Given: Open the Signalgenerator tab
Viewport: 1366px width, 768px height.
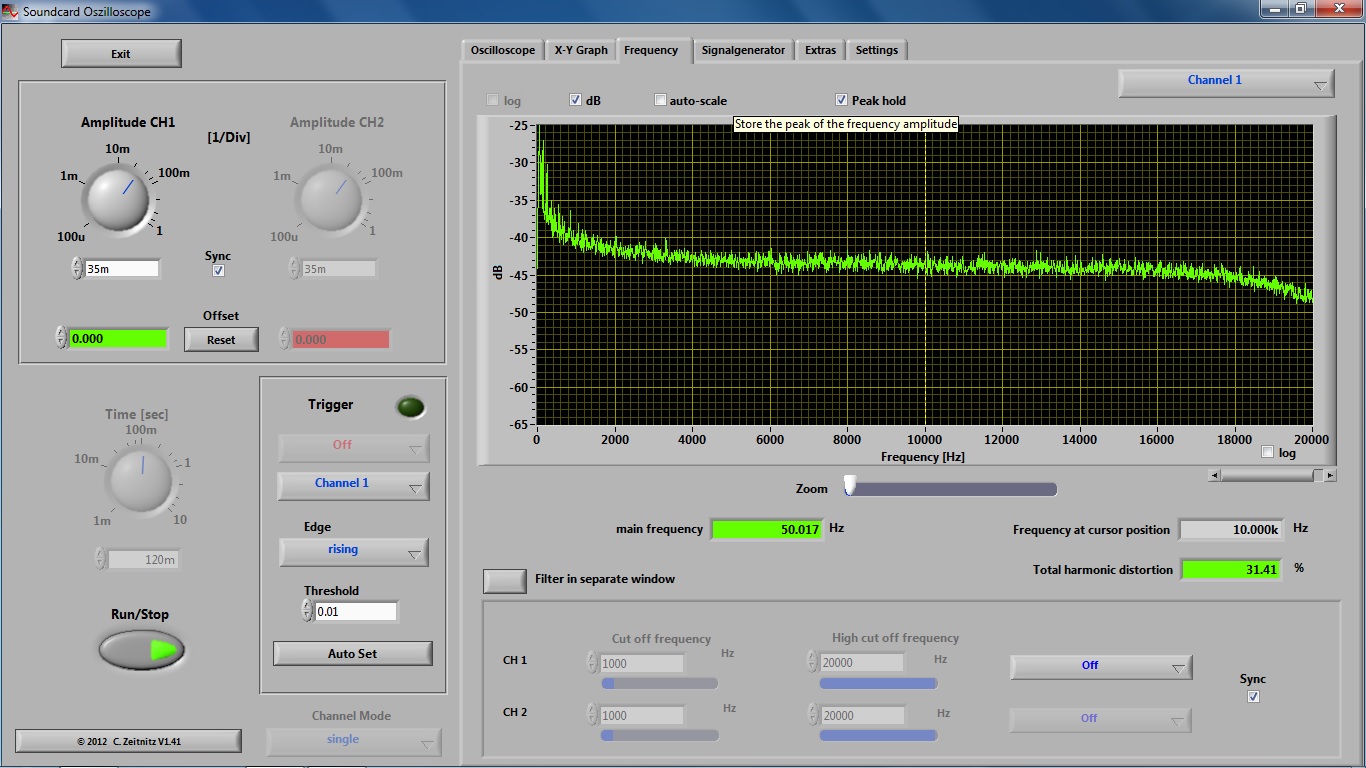Looking at the screenshot, I should click(743, 50).
